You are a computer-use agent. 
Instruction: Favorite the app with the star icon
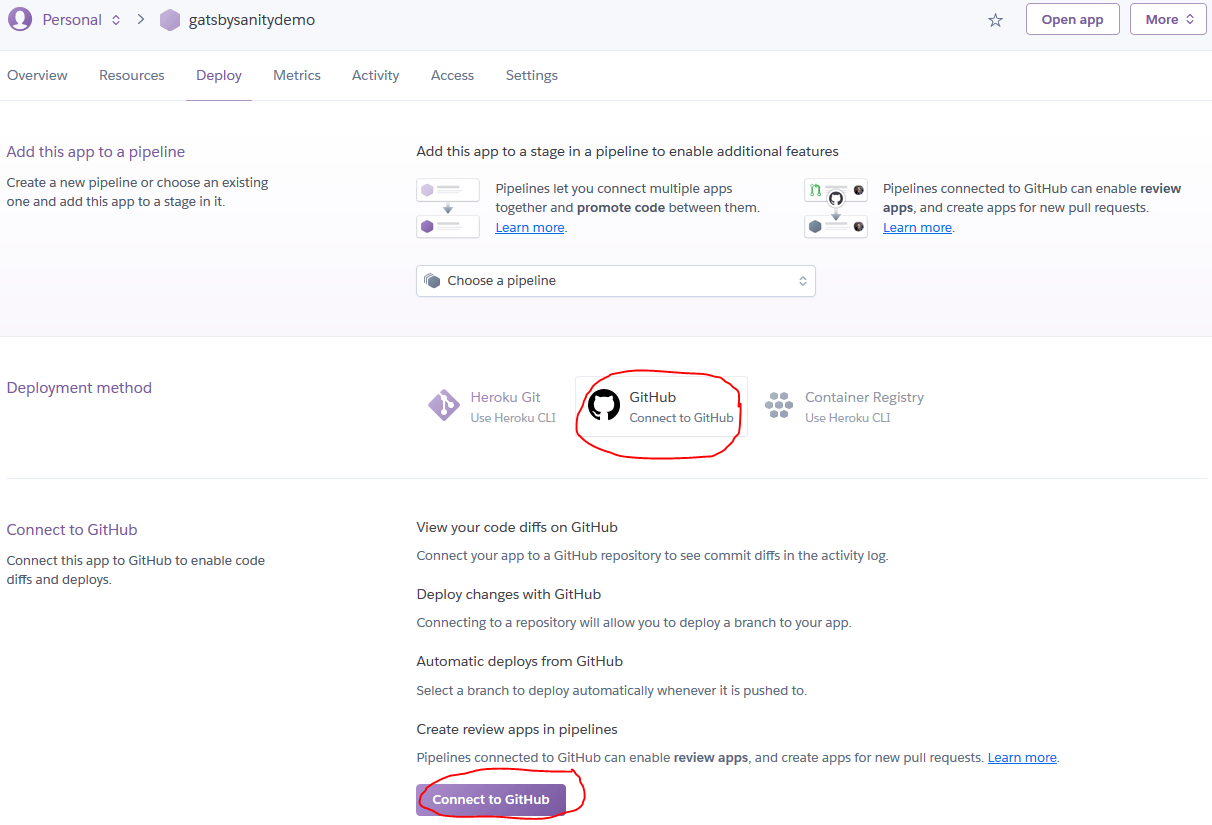[x=995, y=20]
